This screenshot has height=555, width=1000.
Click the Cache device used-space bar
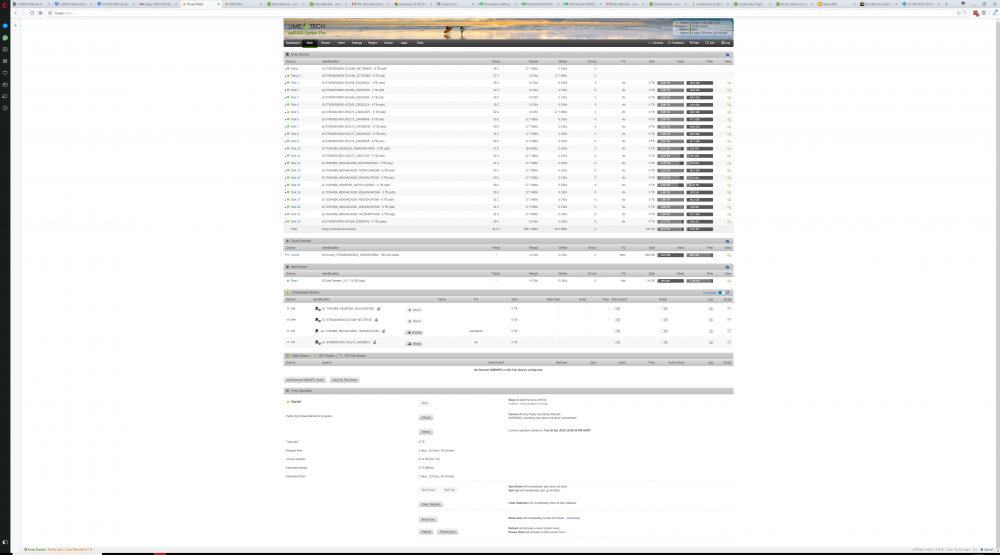(670, 255)
